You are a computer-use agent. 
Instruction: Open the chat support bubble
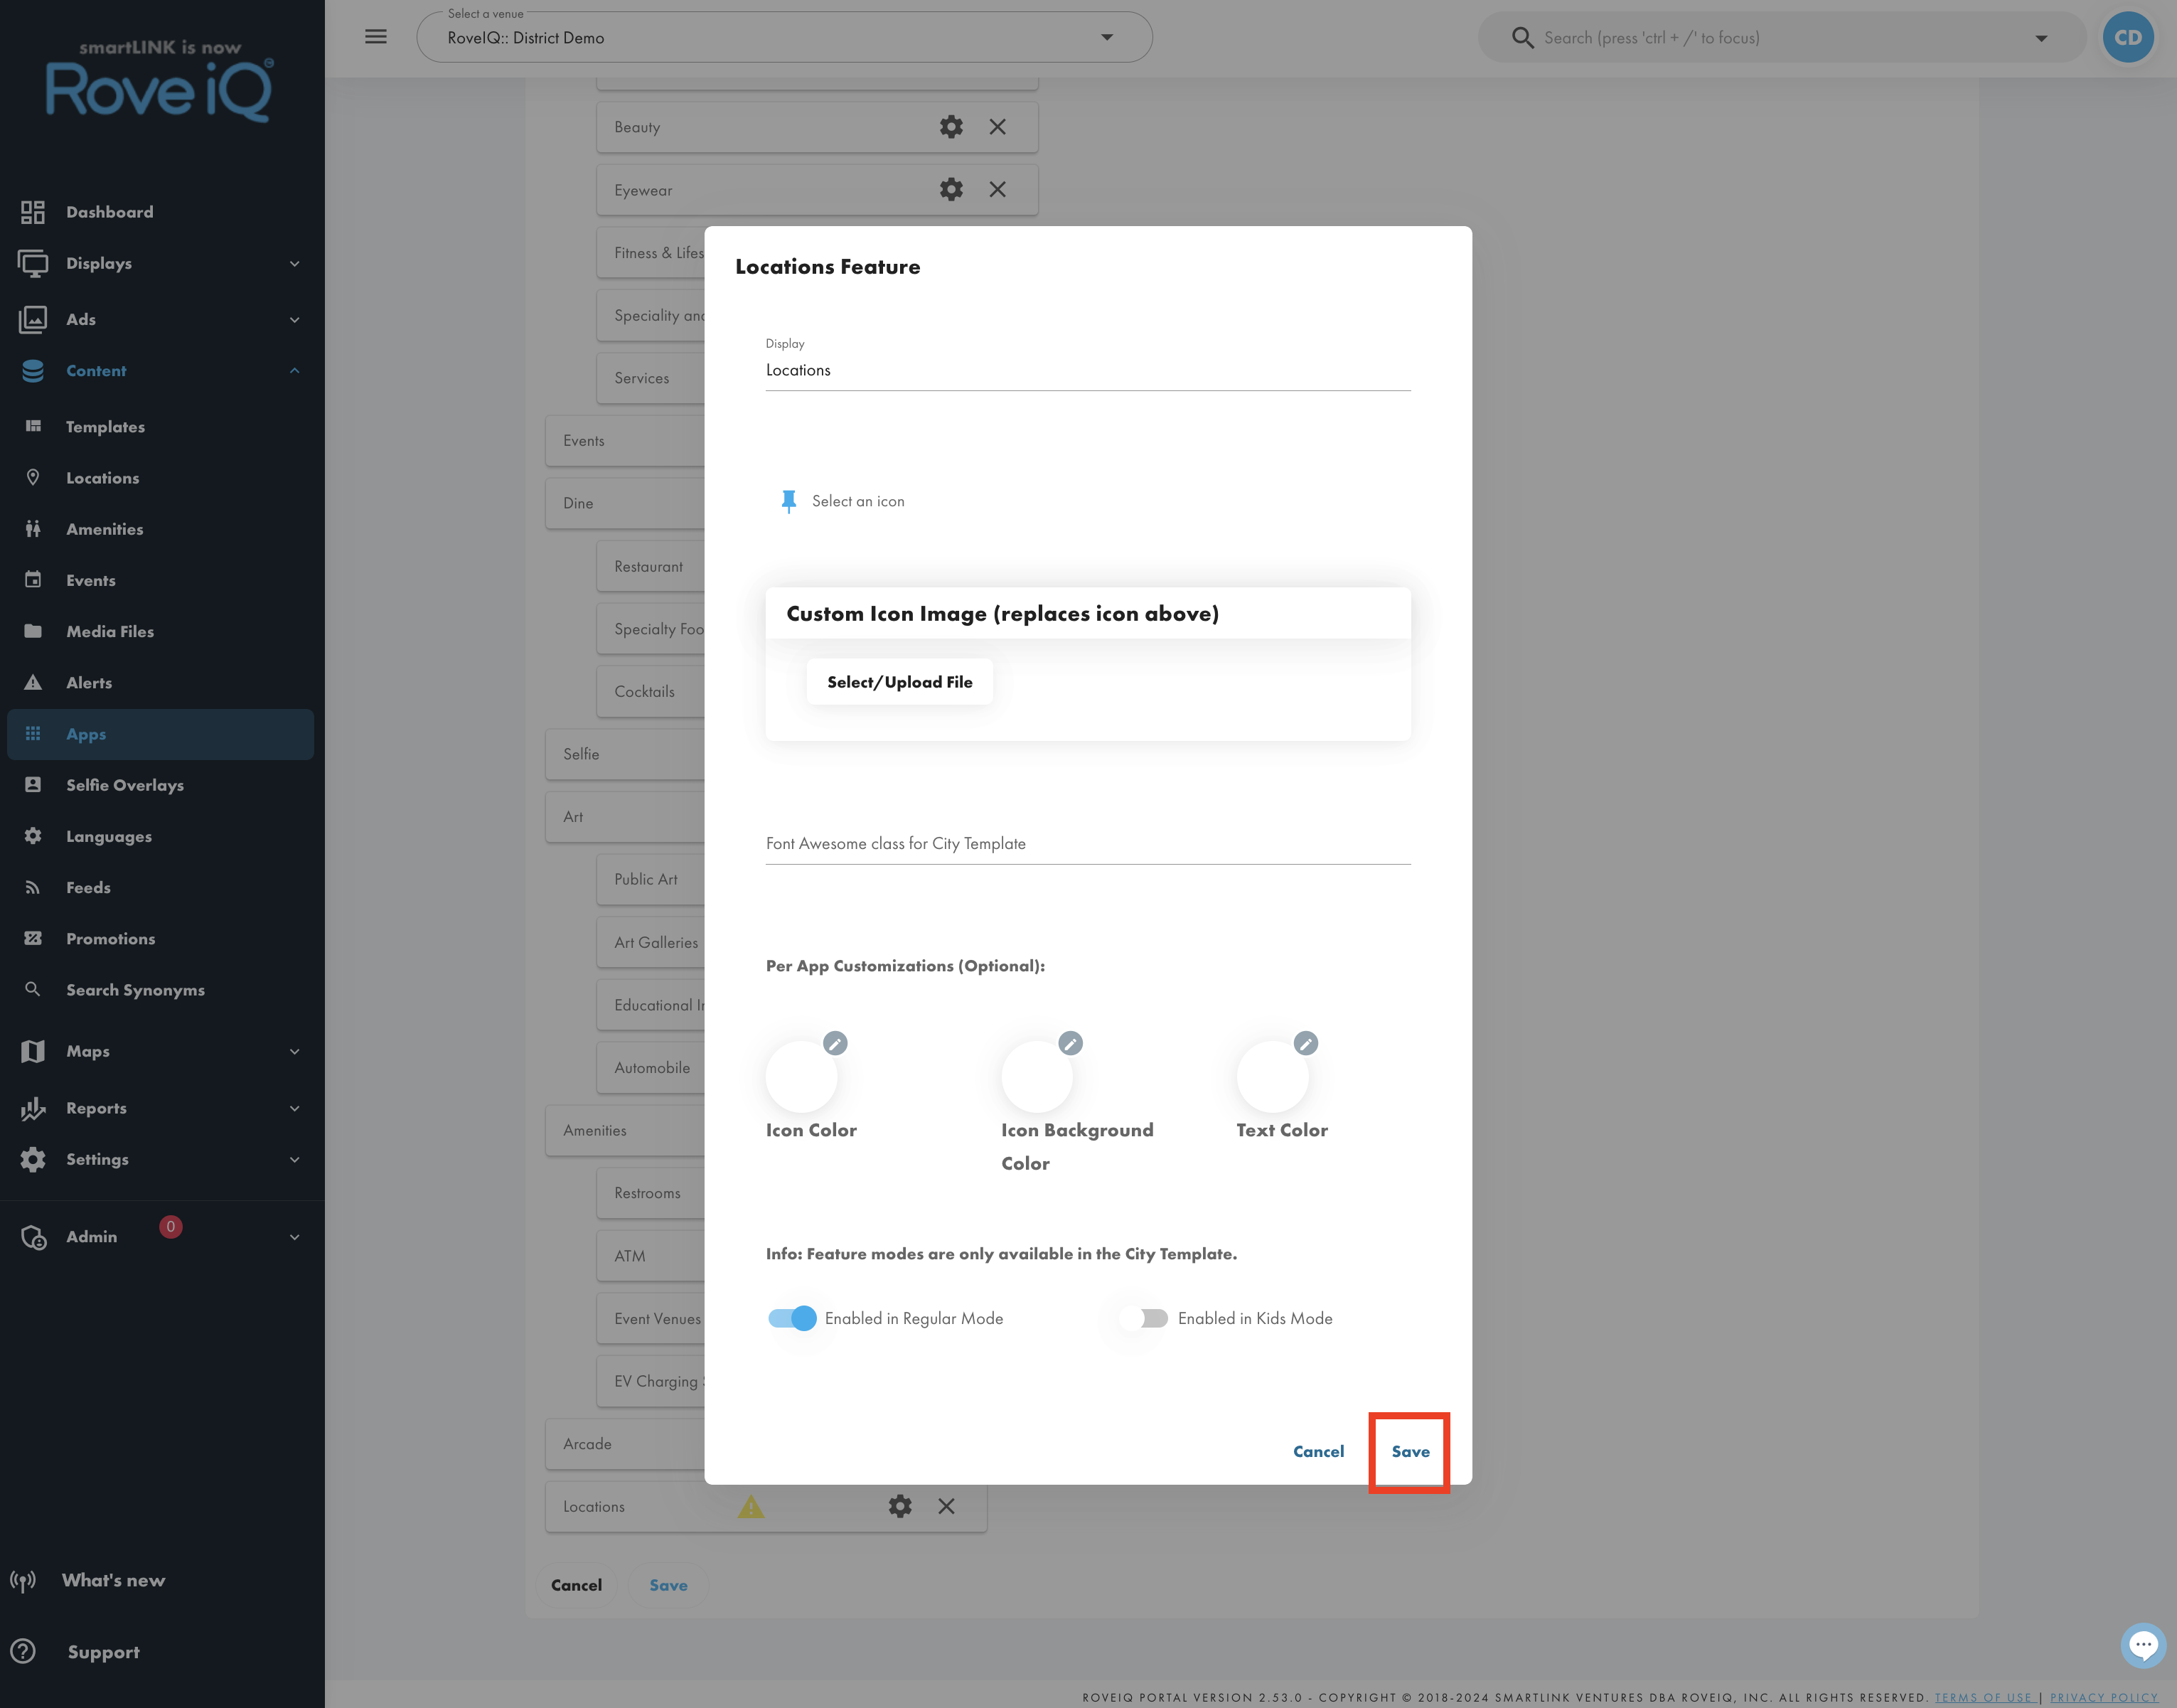point(2143,1644)
